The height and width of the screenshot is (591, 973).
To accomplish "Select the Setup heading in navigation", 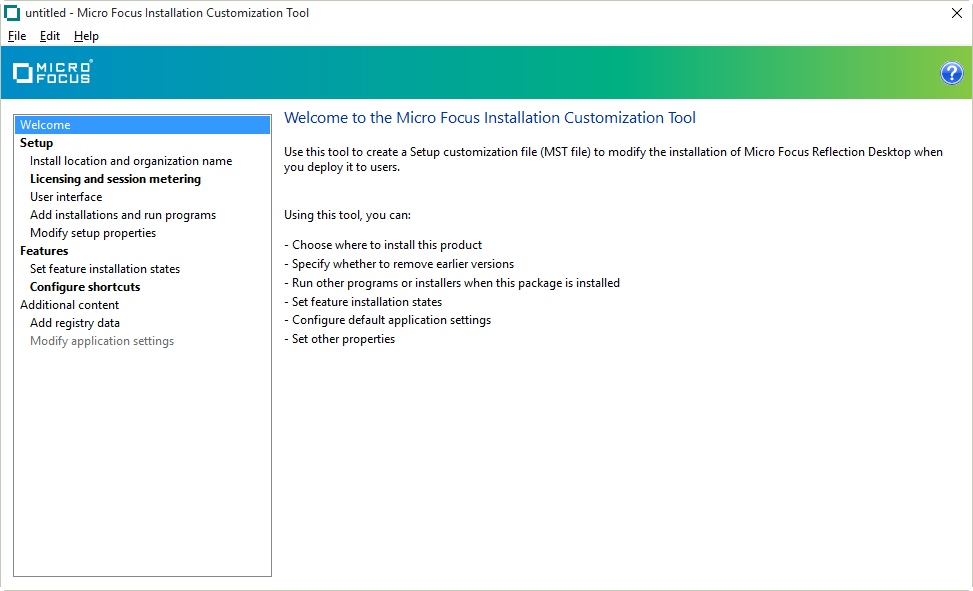I will [37, 143].
